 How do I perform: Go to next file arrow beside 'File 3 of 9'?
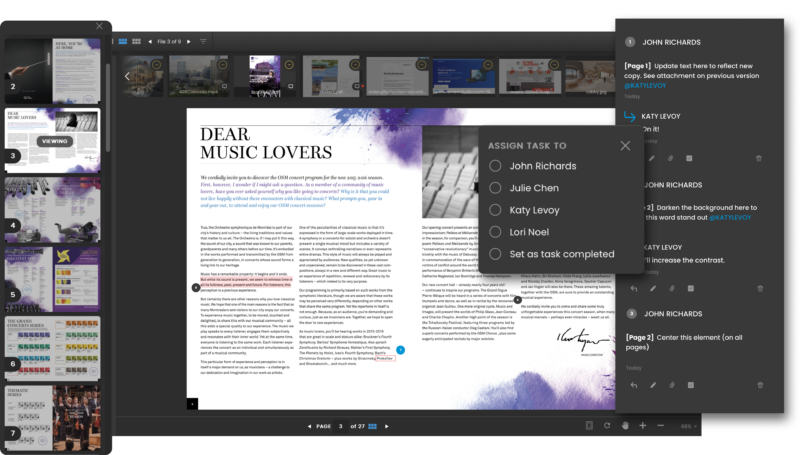(189, 41)
